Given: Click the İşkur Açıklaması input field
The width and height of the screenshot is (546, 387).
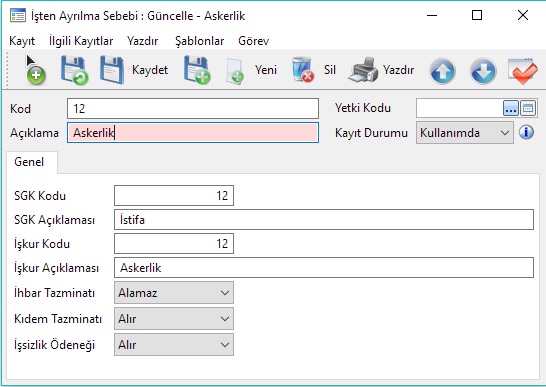Looking at the screenshot, I should 324,268.
